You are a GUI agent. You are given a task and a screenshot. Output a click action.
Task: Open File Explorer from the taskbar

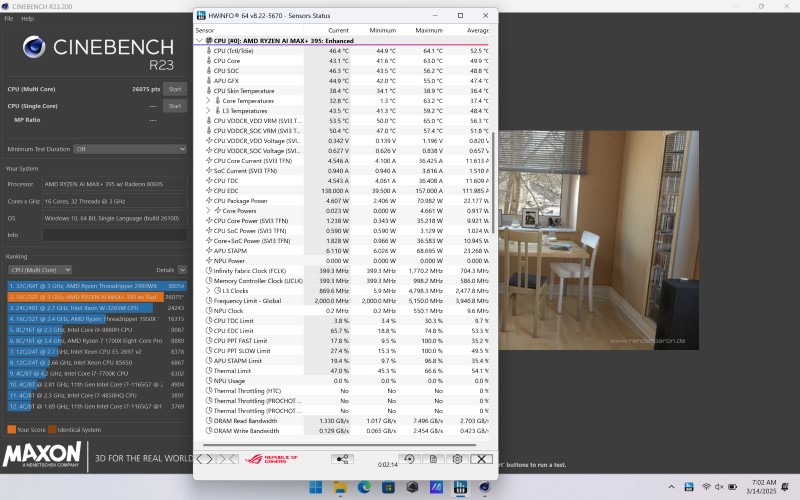click(340, 487)
